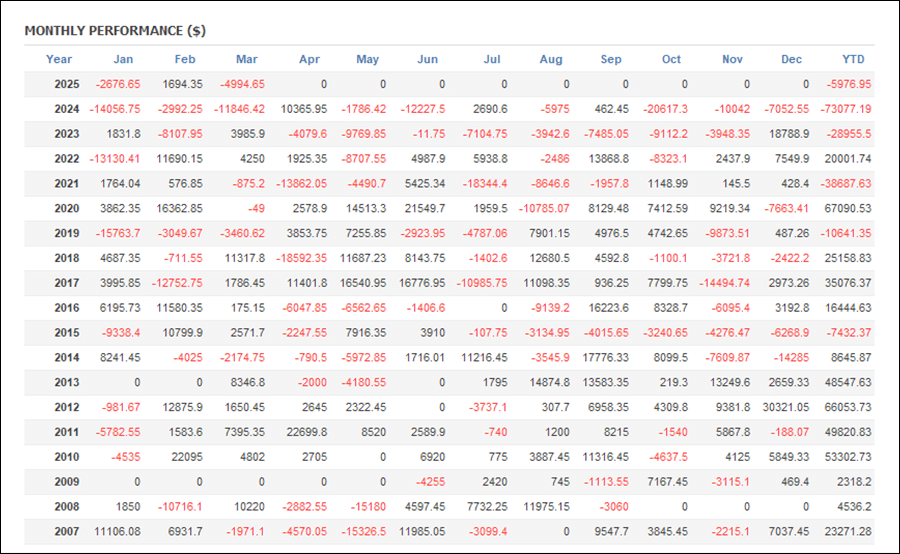The image size is (900, 554).
Task: Click the 2008 May value -15180
Action: coord(368,507)
